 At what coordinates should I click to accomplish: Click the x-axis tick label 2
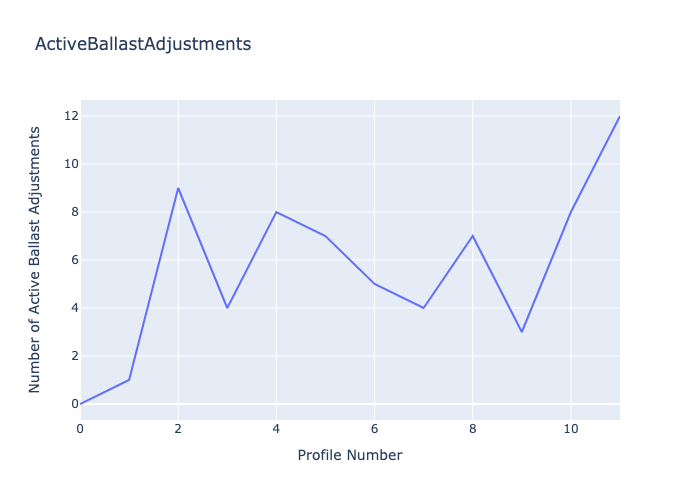click(x=178, y=429)
